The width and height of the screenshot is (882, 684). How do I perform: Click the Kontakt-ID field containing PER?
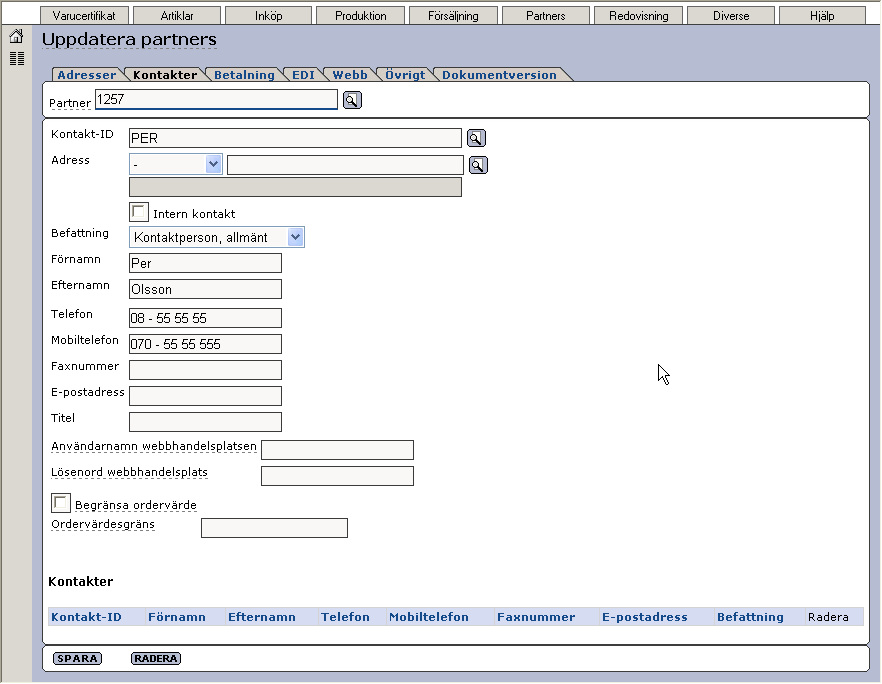[x=295, y=138]
